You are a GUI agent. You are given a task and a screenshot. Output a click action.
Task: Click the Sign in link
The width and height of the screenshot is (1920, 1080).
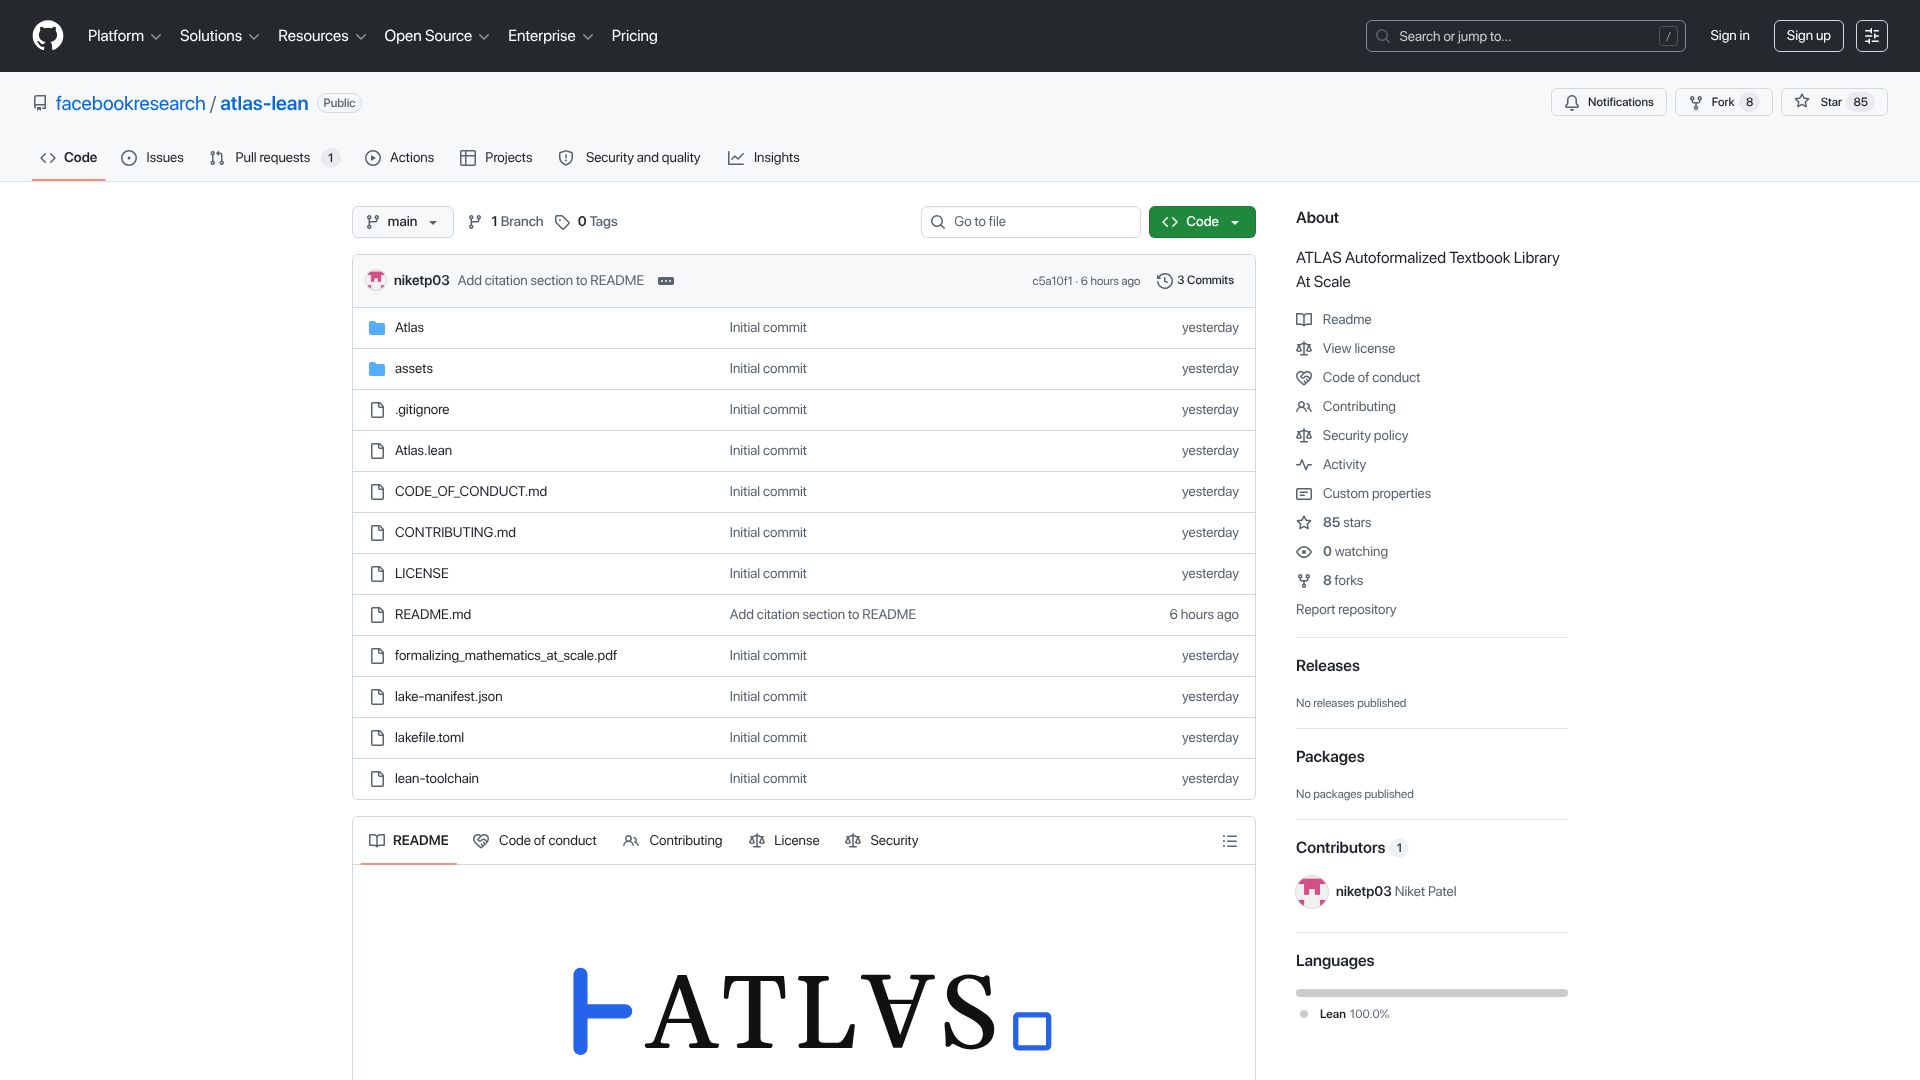(1730, 36)
